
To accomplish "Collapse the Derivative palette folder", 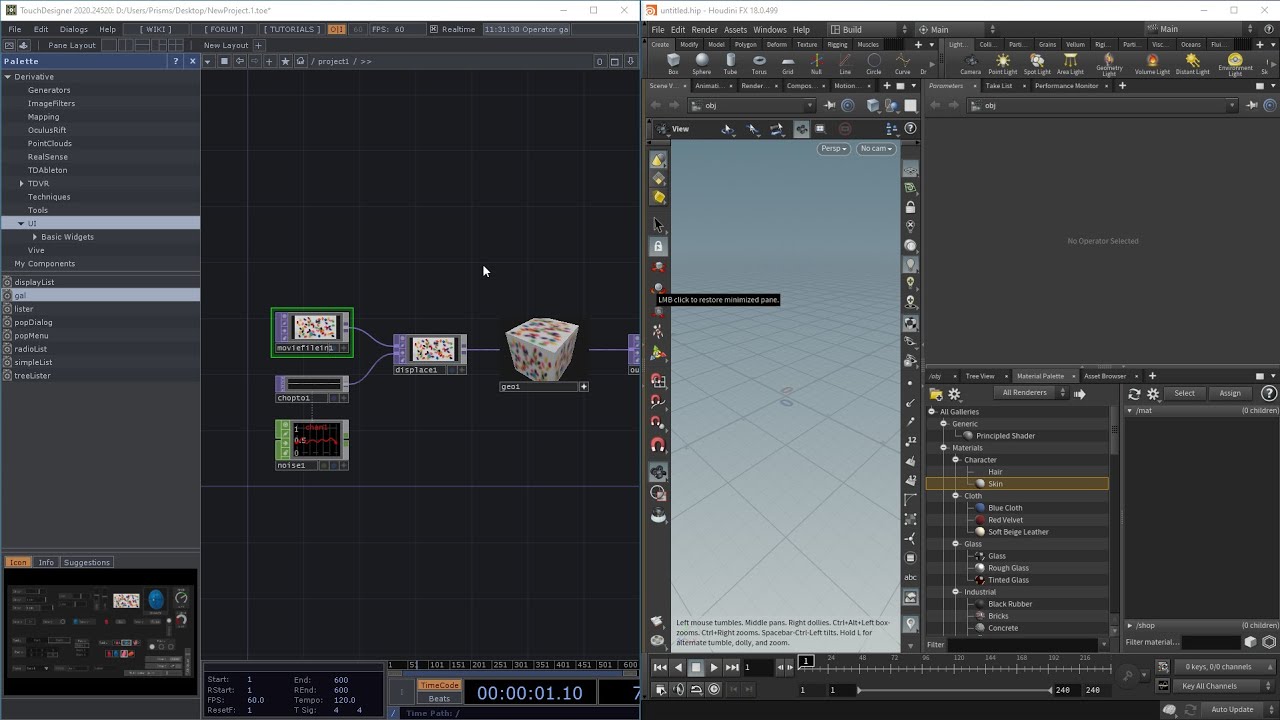I will [x=8, y=76].
